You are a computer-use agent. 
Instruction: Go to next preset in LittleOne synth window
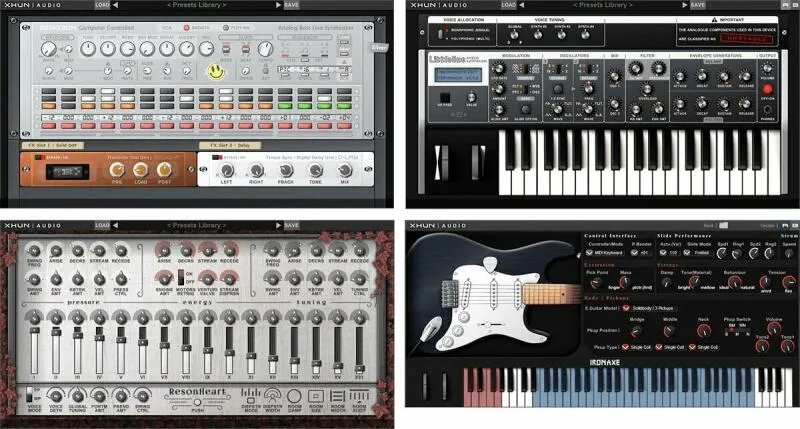coord(685,5)
